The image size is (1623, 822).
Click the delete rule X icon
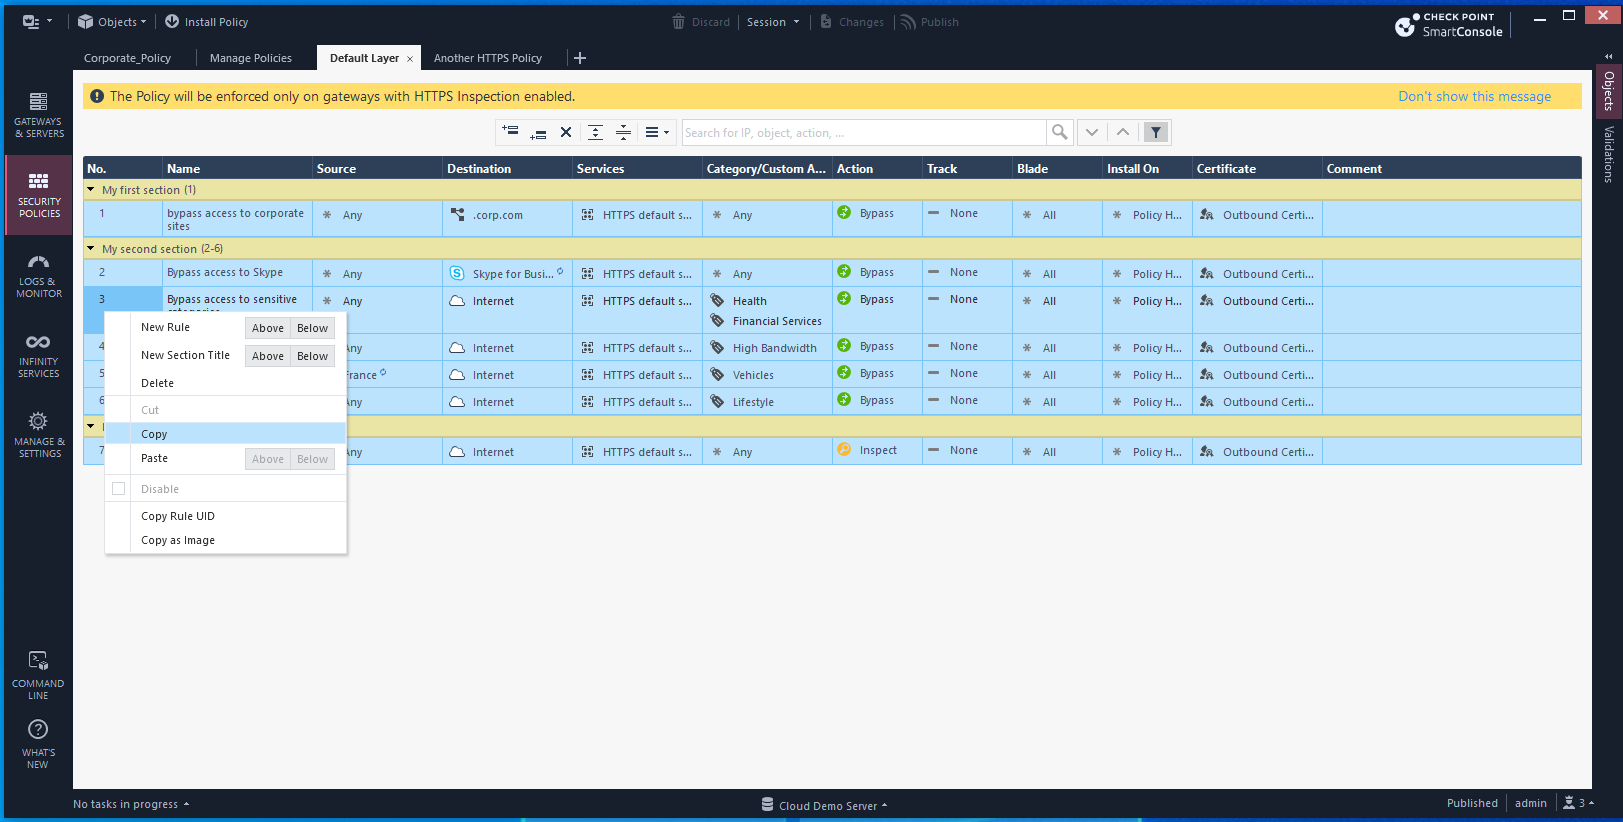tap(566, 132)
